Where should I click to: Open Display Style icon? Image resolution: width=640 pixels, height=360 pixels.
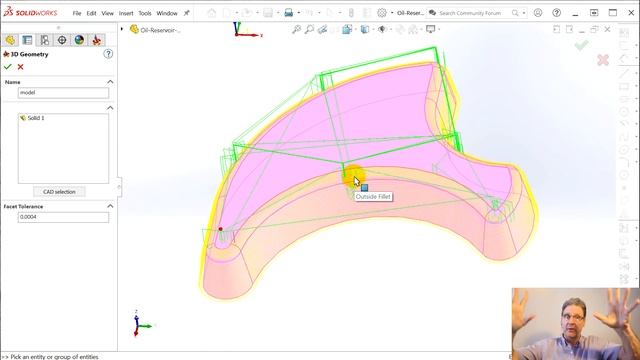tap(364, 29)
